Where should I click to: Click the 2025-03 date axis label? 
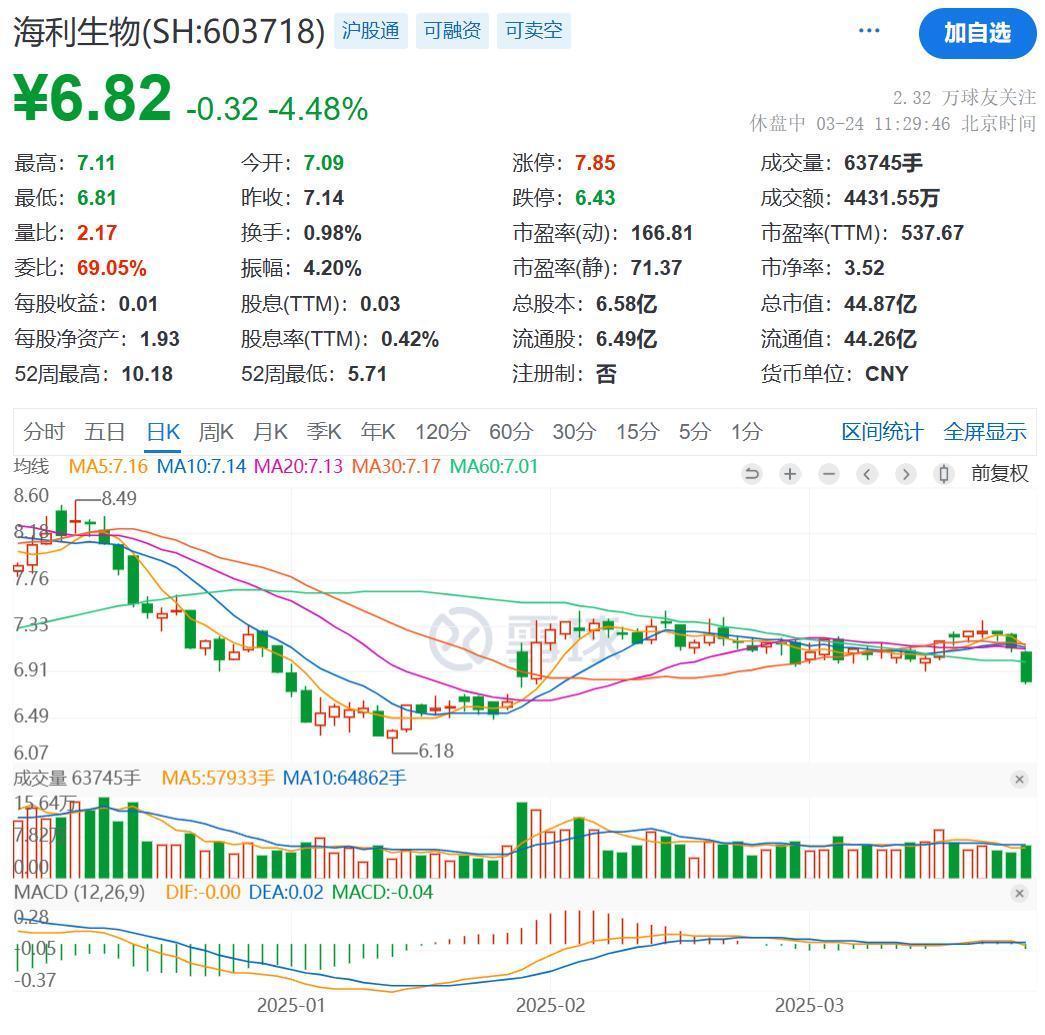809,1006
